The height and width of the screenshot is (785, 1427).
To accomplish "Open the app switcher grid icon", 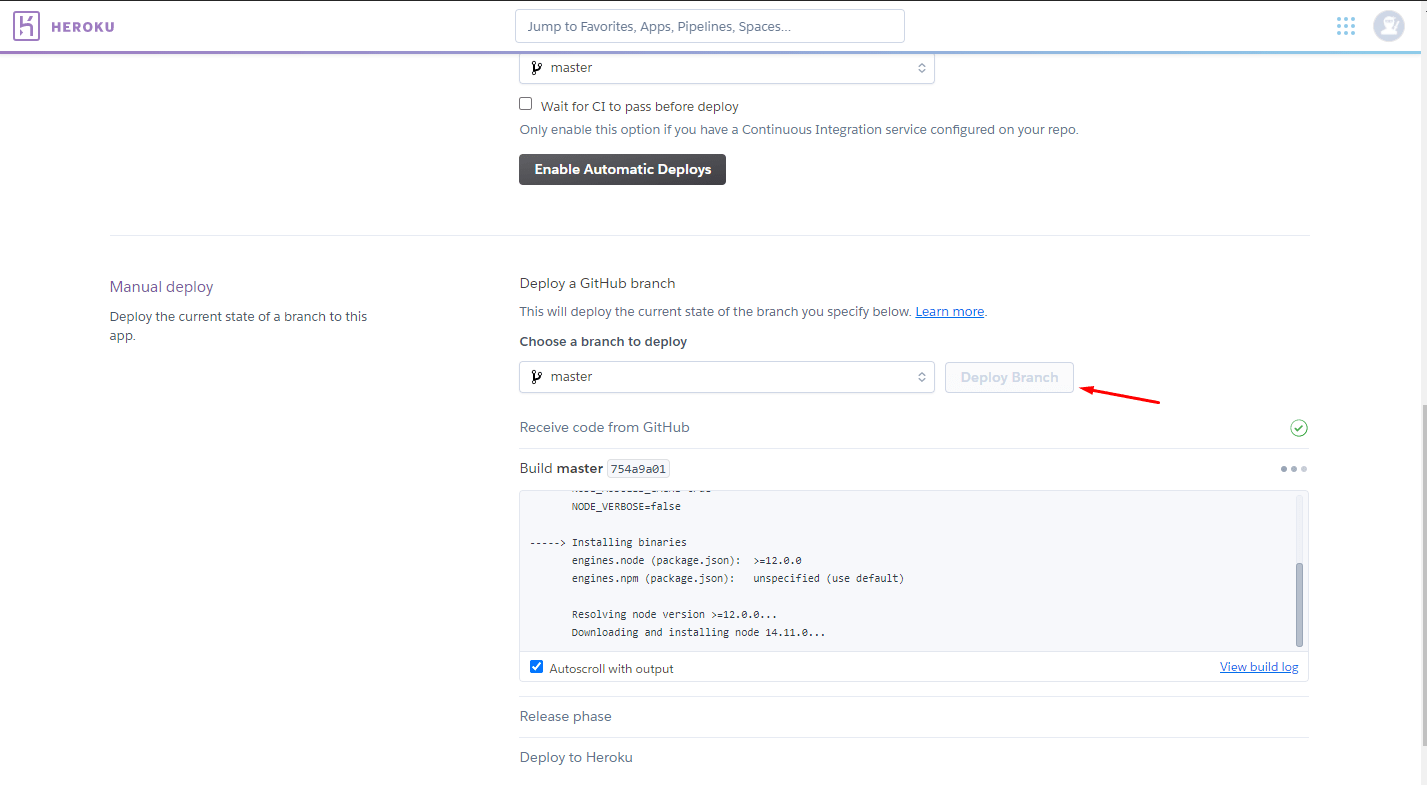I will (1346, 26).
